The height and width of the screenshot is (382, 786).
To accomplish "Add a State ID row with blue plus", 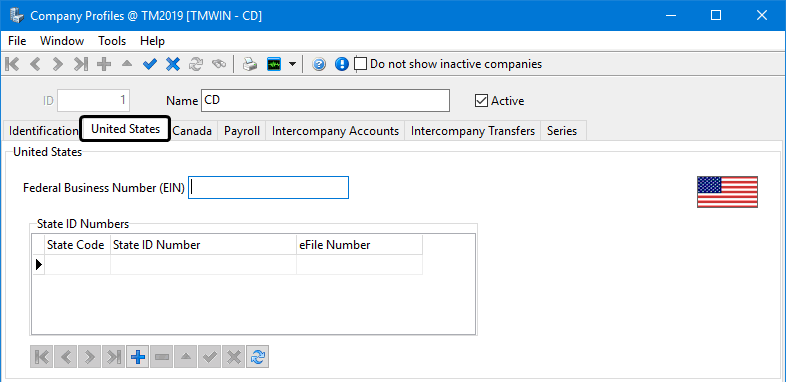I will pos(137,357).
